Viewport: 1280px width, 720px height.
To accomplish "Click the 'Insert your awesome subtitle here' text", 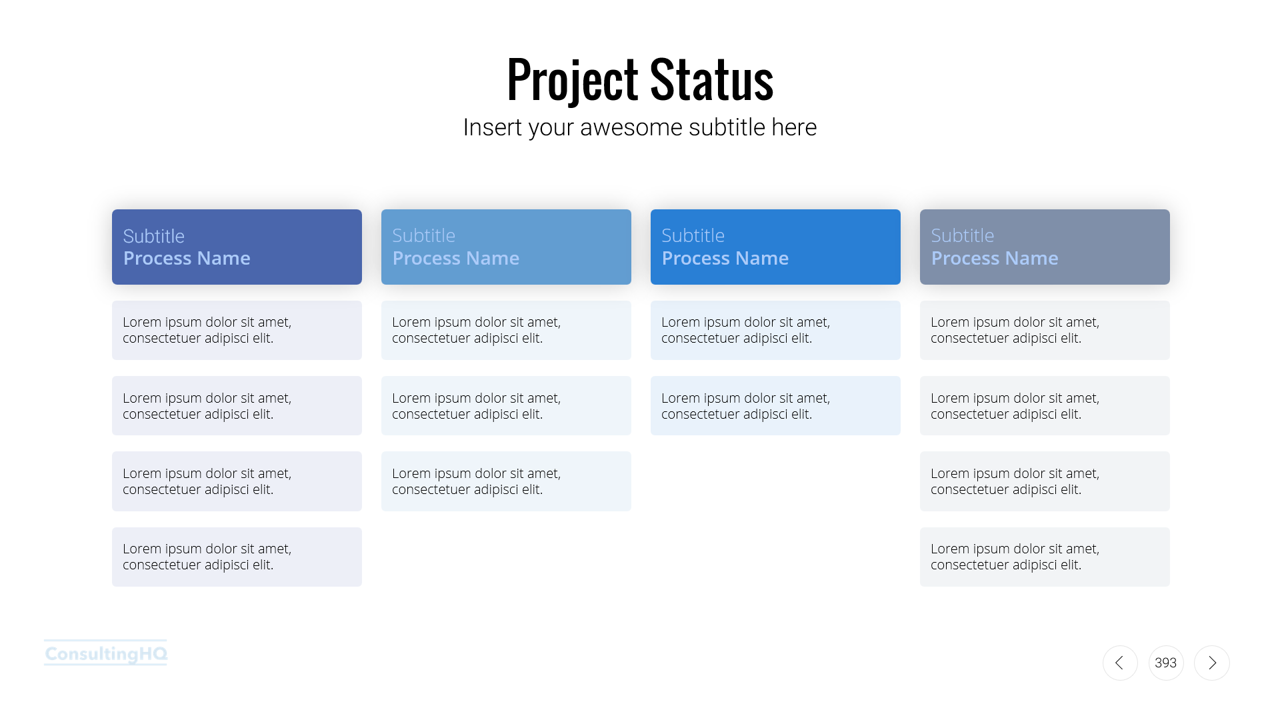I will coord(640,127).
